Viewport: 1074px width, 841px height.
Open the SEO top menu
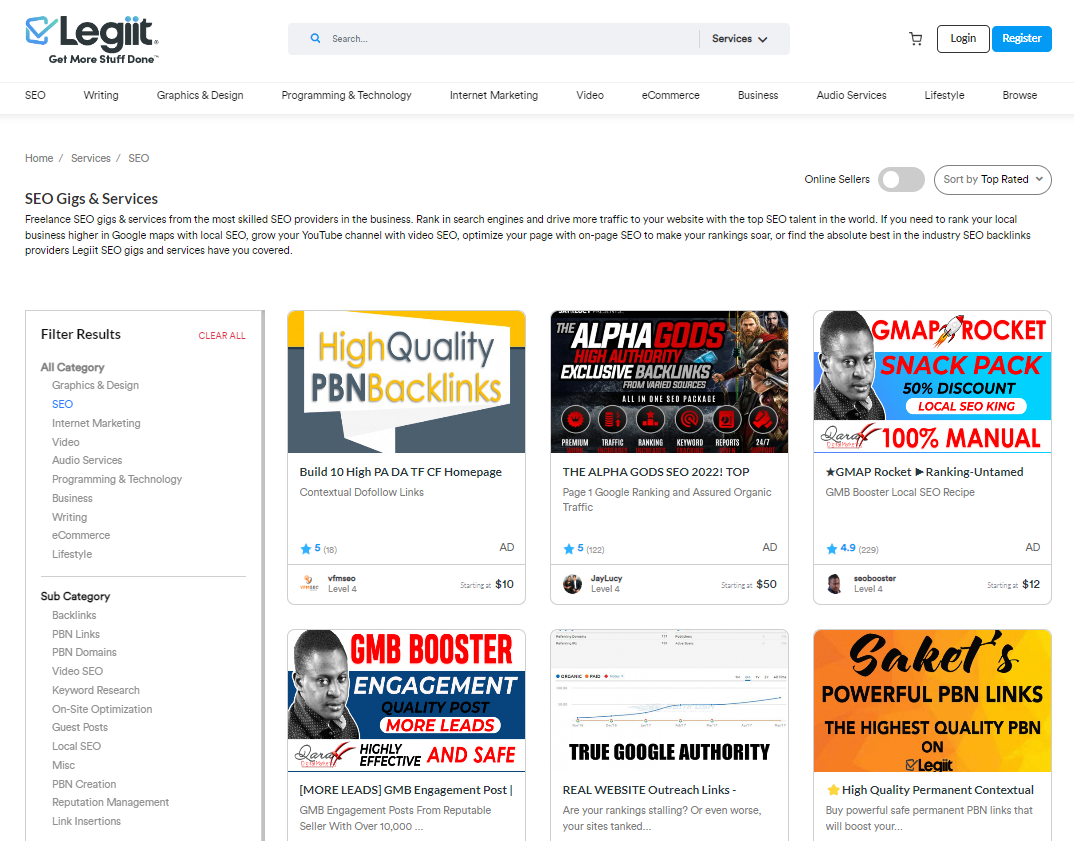click(x=35, y=95)
